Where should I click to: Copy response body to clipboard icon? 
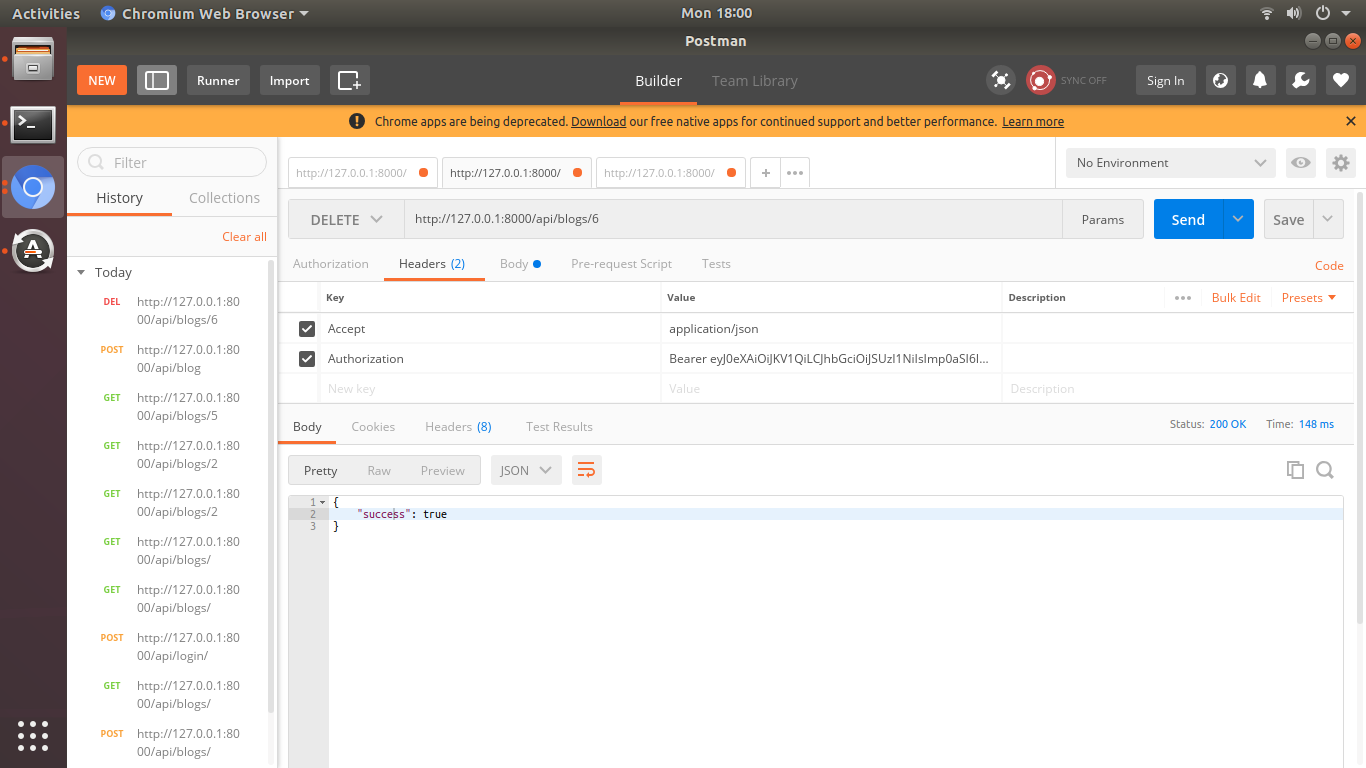[1296, 470]
